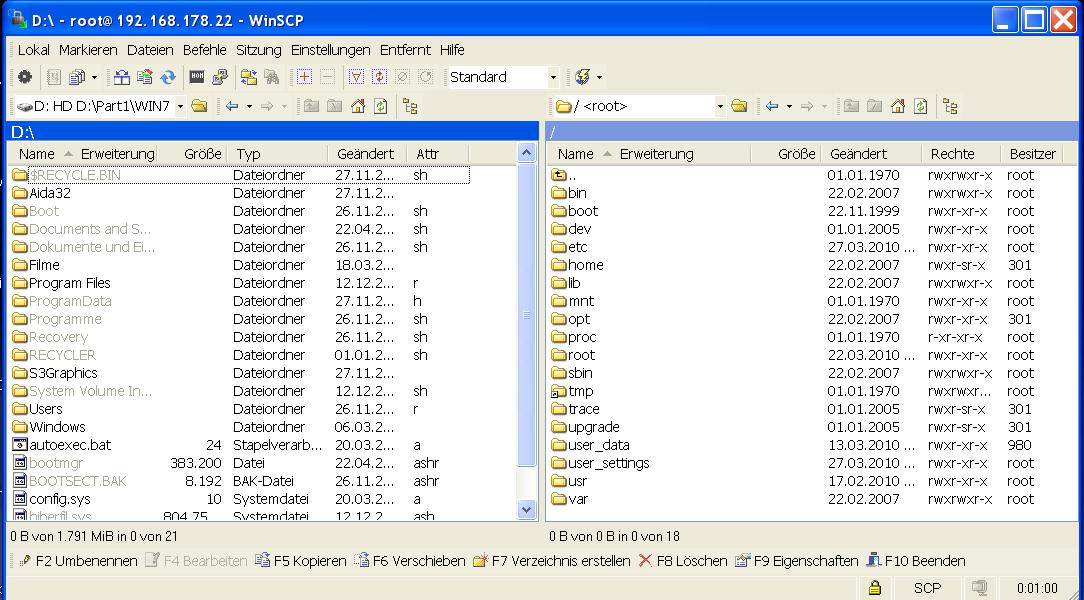The width and height of the screenshot is (1084, 600).
Task: Open the Dateien menu
Action: [x=150, y=50]
